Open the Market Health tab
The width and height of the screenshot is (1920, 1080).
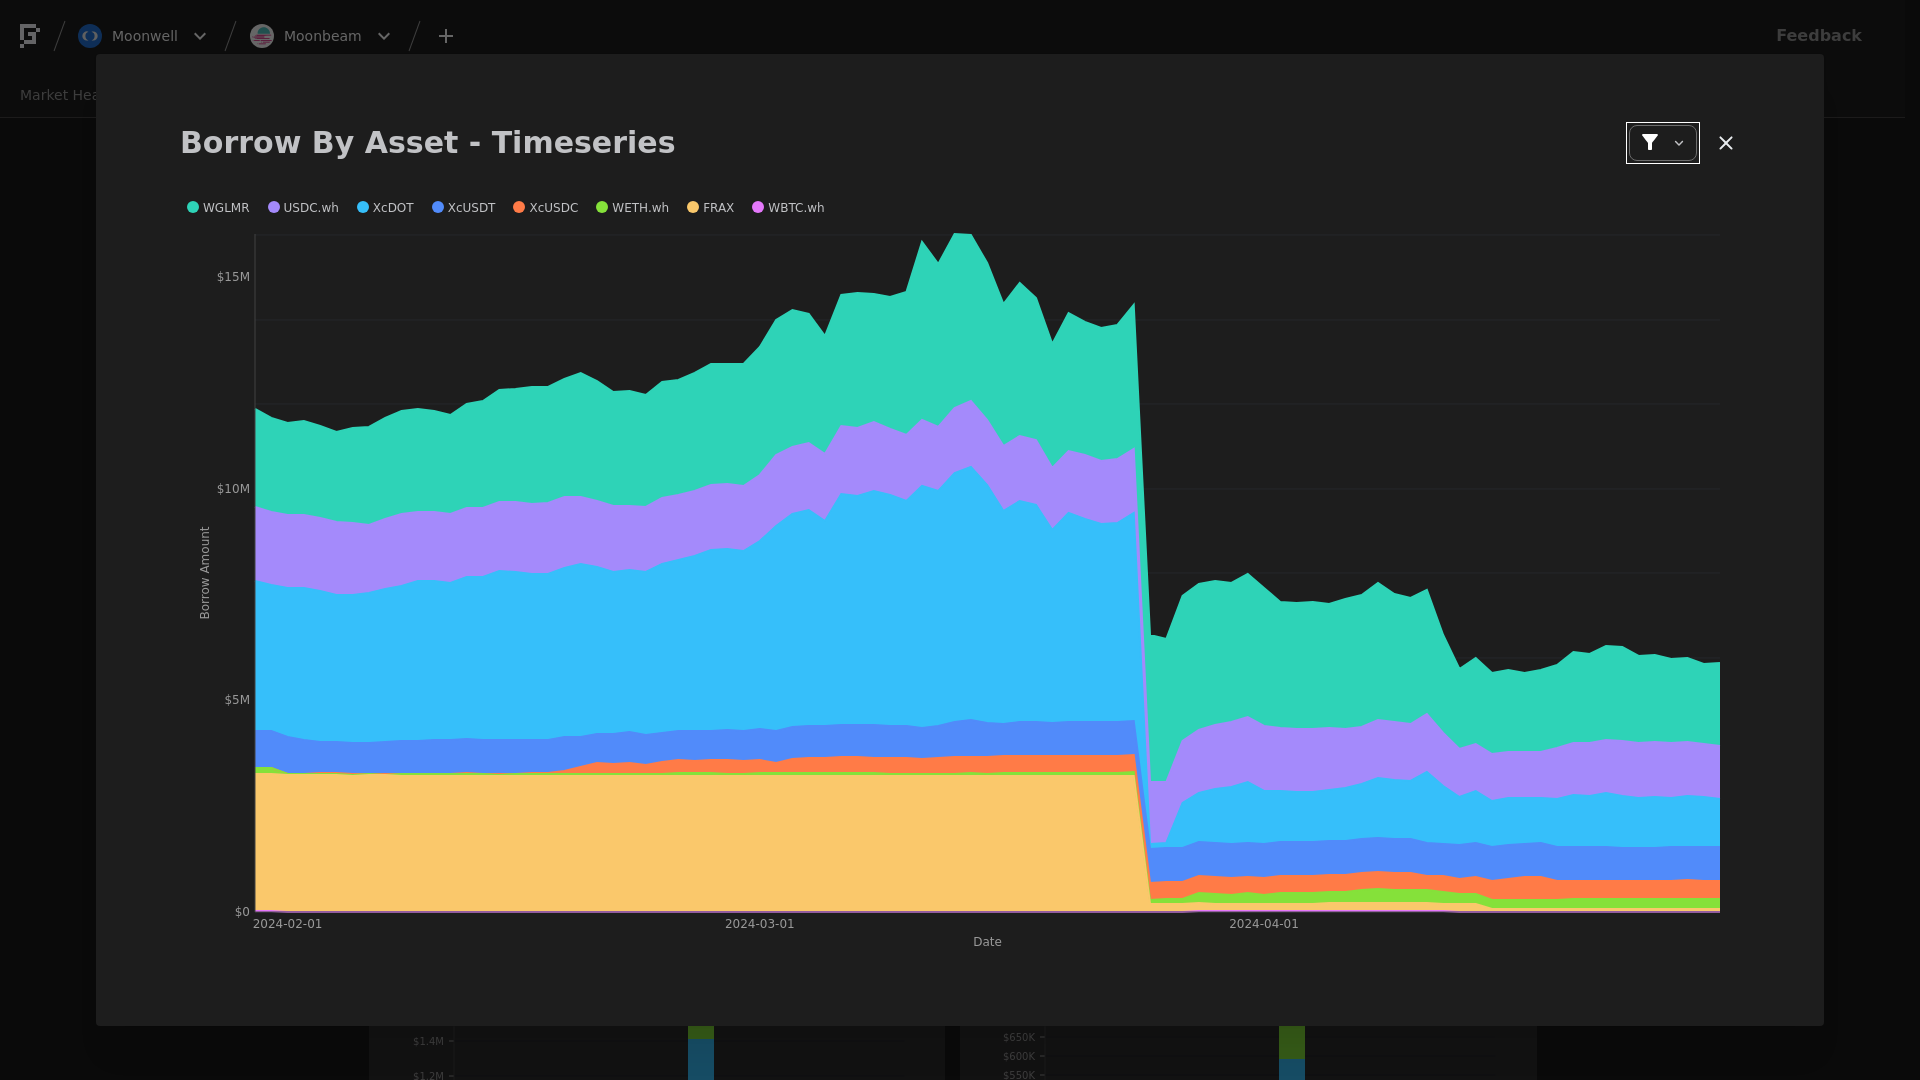pyautogui.click(x=60, y=95)
